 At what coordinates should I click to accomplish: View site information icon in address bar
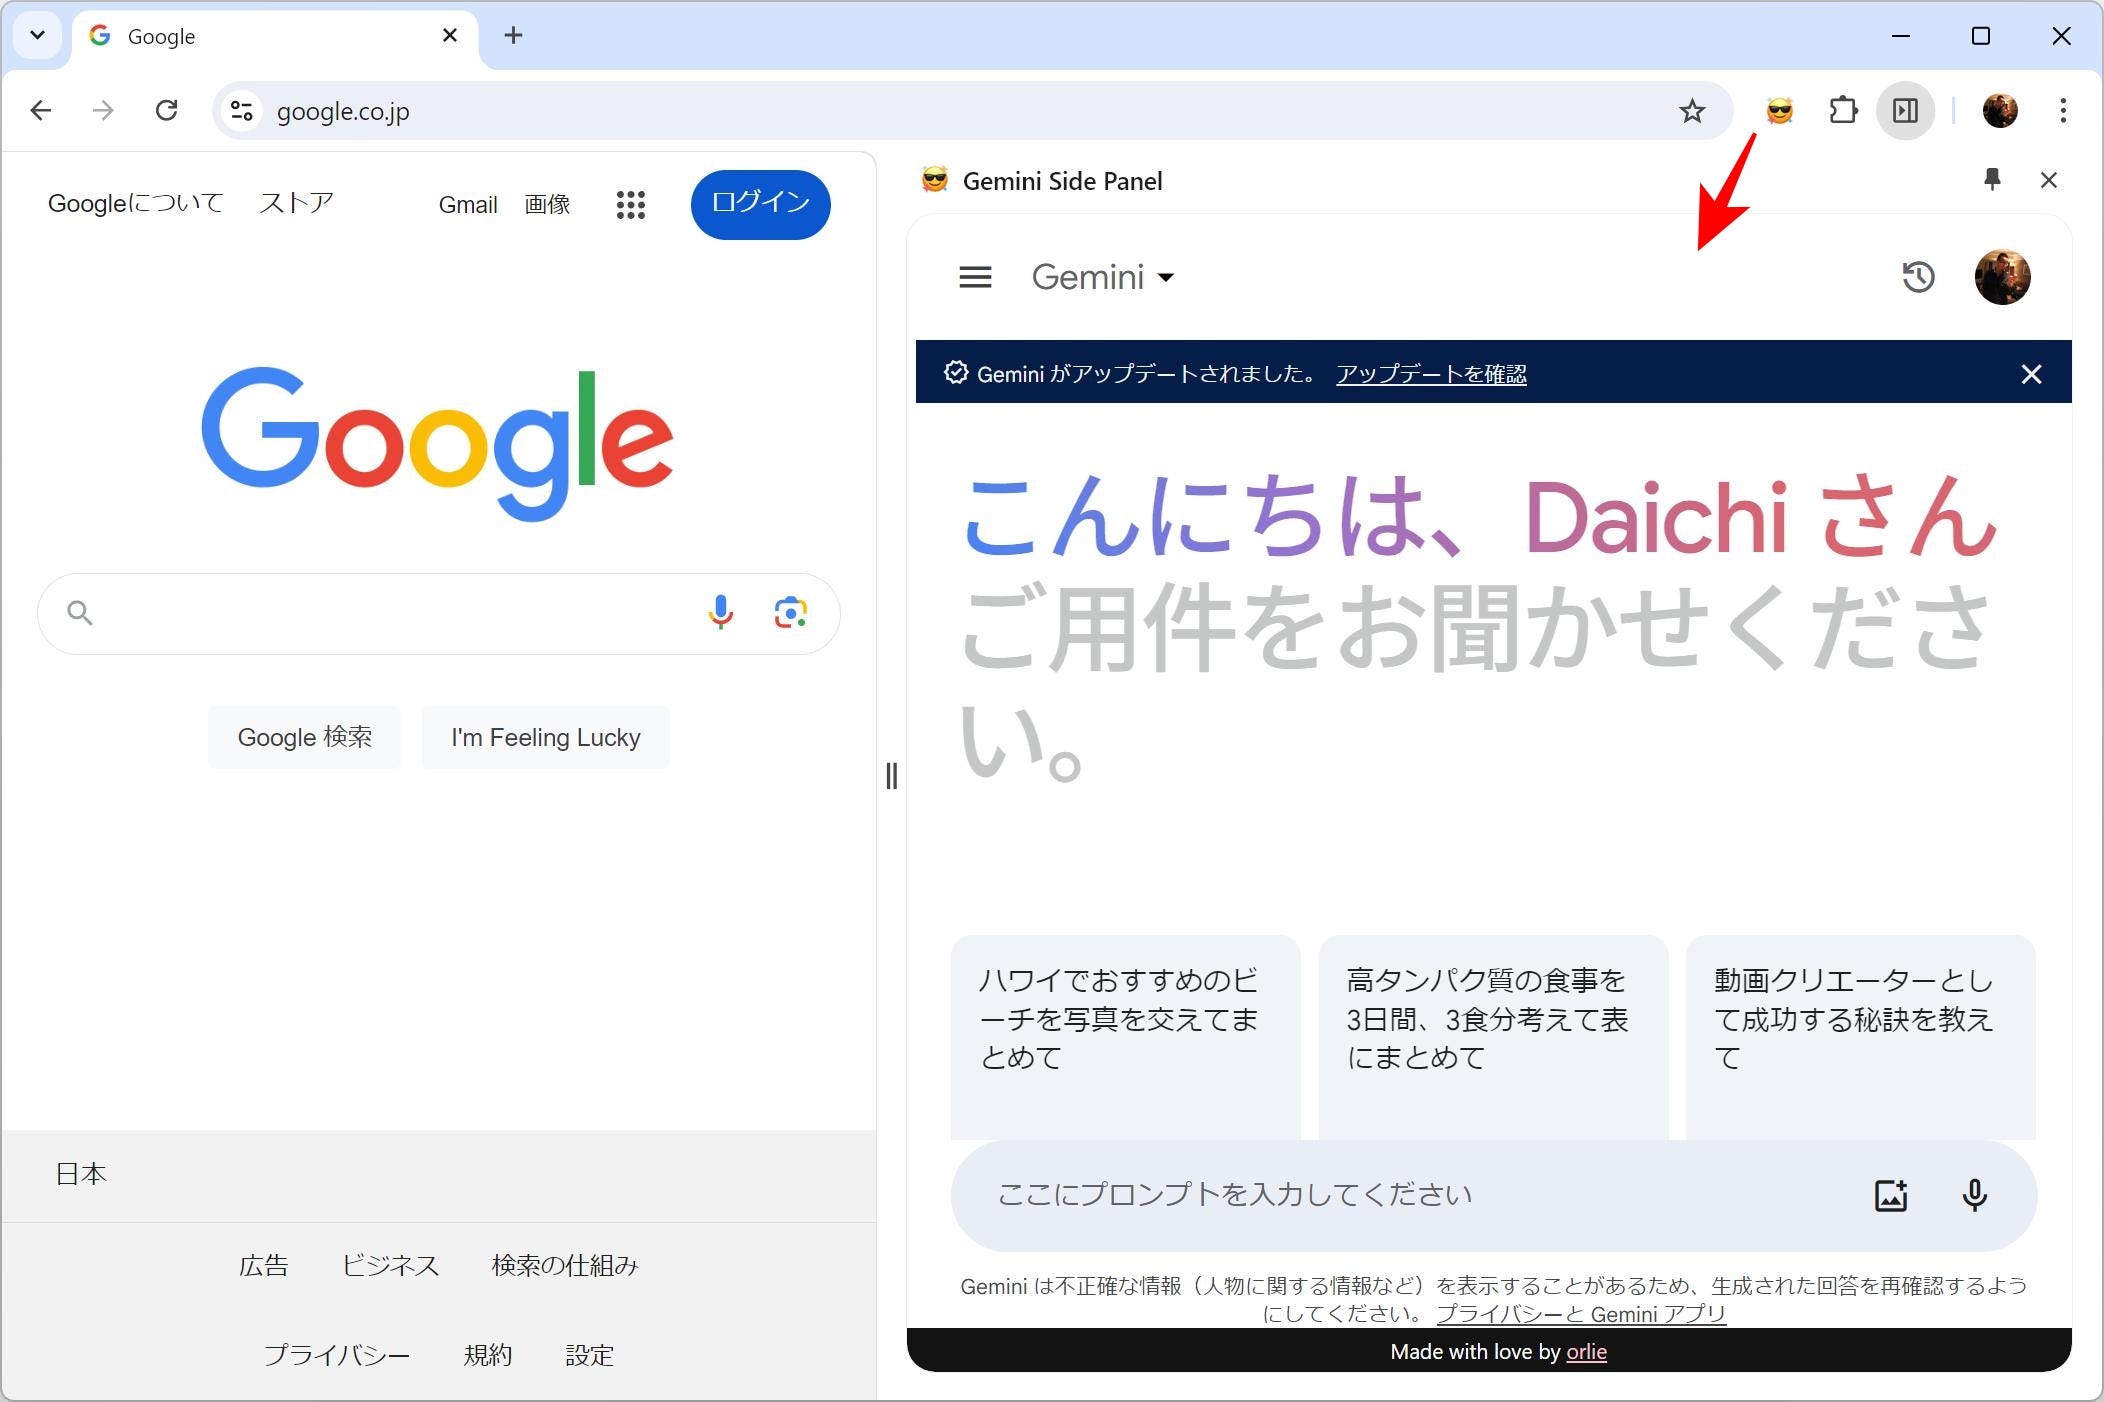point(242,111)
